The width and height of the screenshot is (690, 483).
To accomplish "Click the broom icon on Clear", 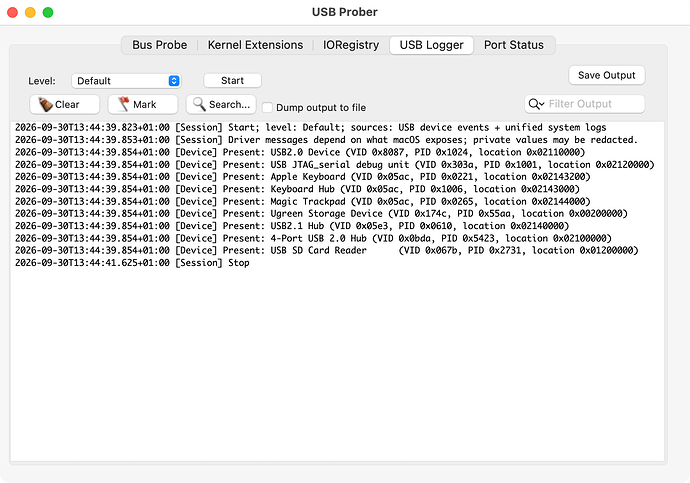I will pyautogui.click(x=45, y=104).
